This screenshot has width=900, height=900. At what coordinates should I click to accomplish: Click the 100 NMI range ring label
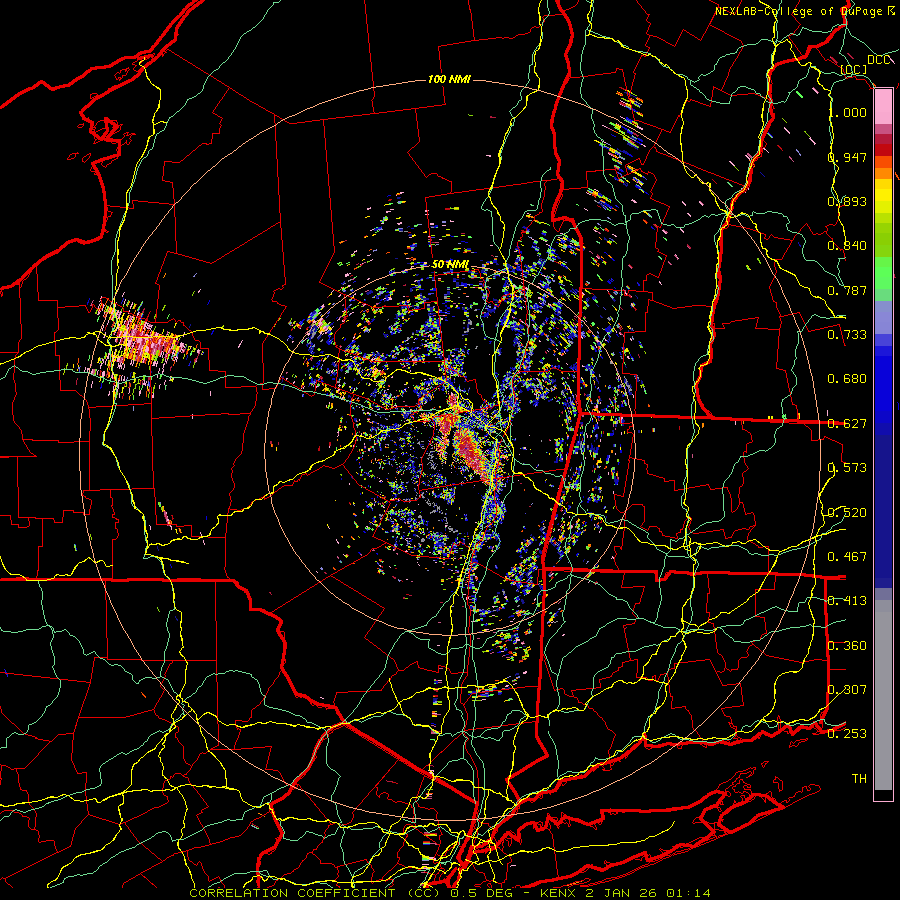point(449,79)
